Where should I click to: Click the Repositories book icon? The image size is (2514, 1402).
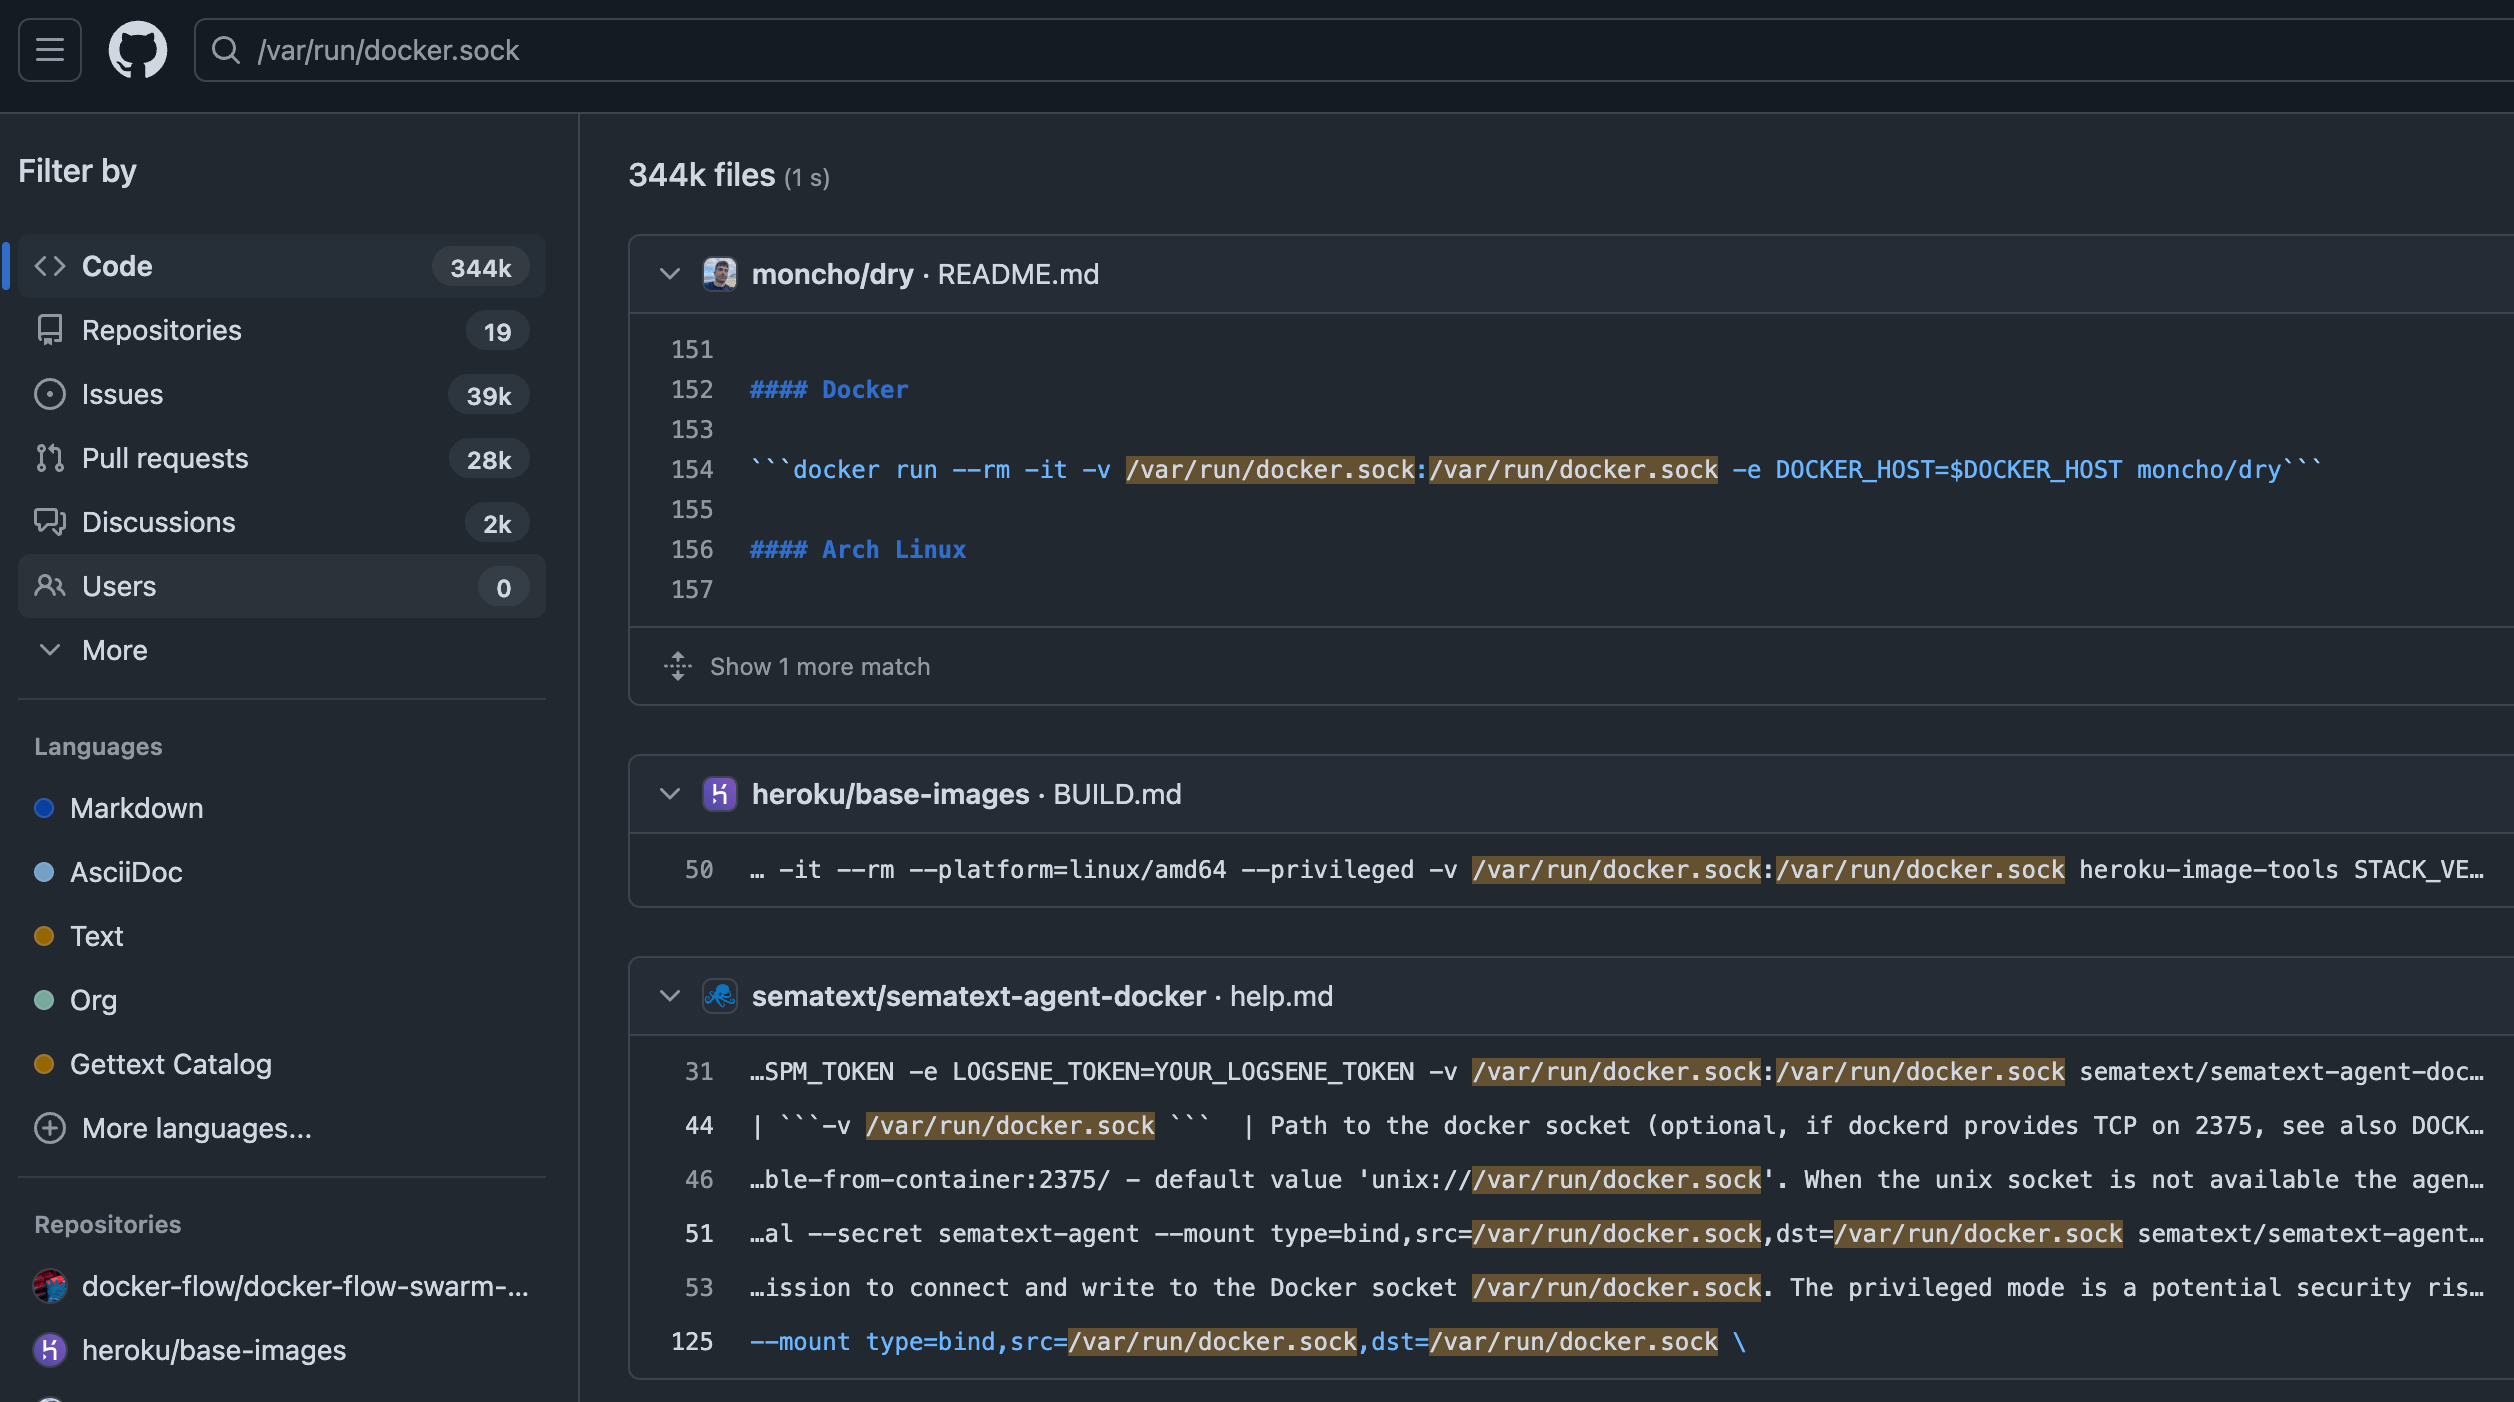pos(50,330)
